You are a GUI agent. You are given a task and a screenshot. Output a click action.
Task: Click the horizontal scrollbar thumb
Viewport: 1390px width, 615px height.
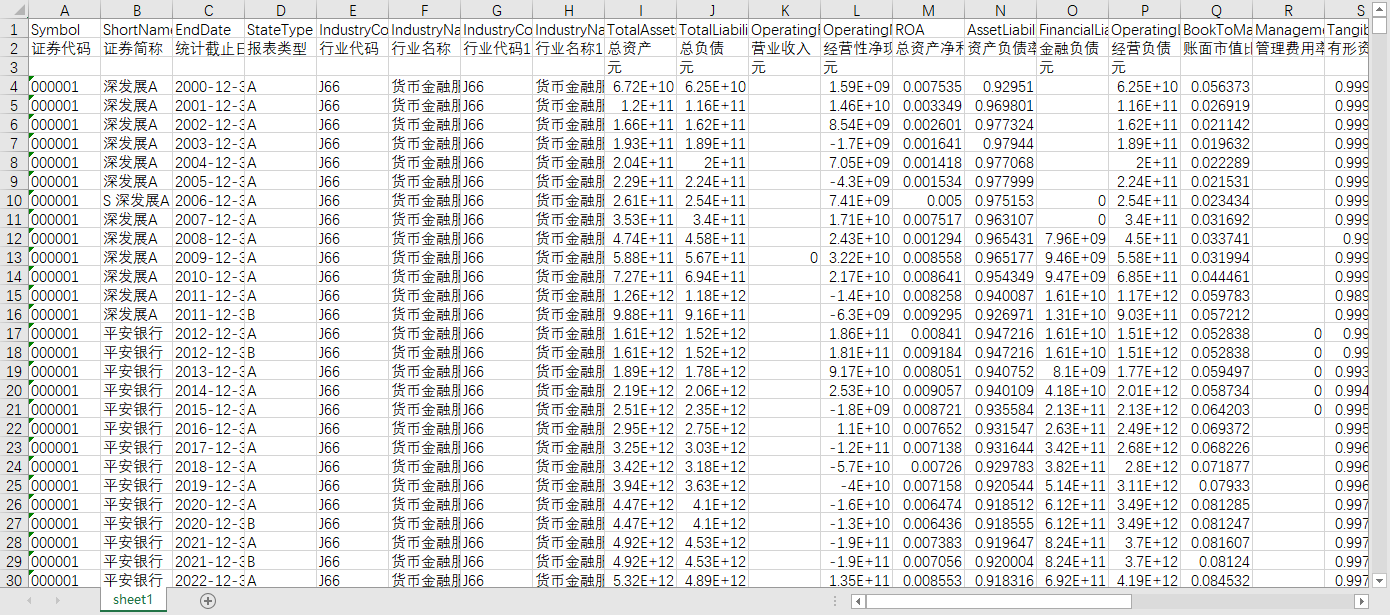[999, 601]
